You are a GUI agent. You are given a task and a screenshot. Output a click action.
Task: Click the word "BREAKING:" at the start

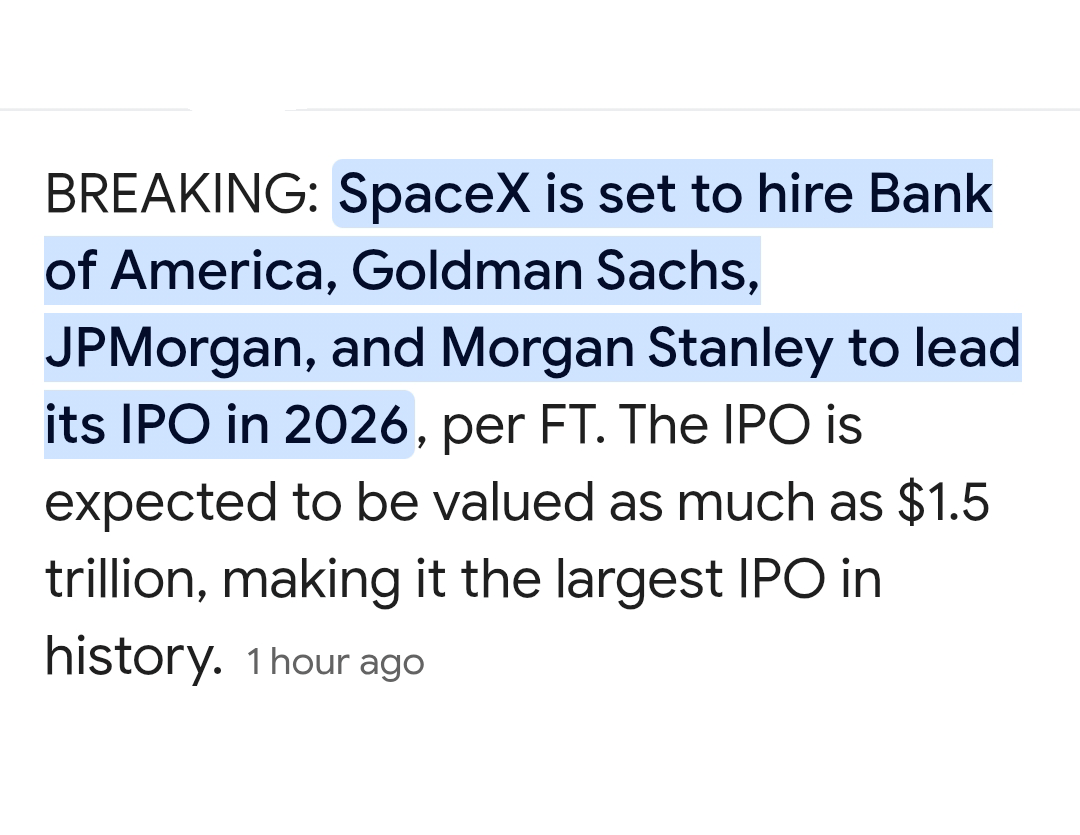(180, 195)
